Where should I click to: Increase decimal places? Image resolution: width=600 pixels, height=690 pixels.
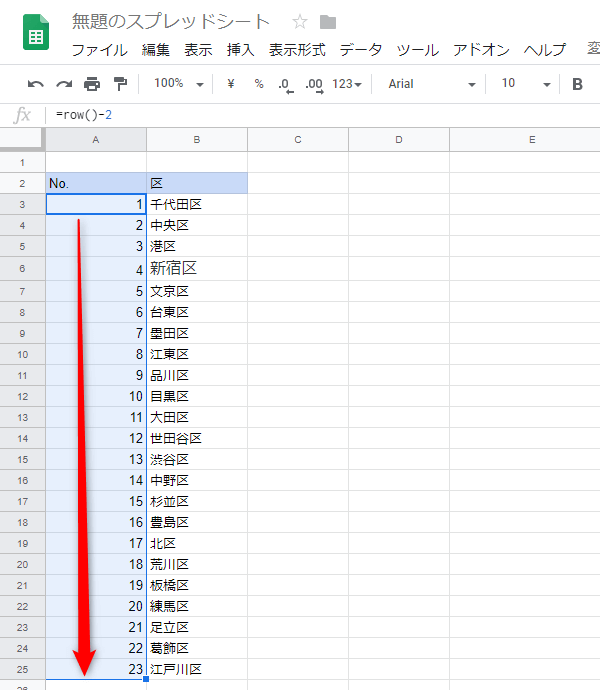point(314,85)
